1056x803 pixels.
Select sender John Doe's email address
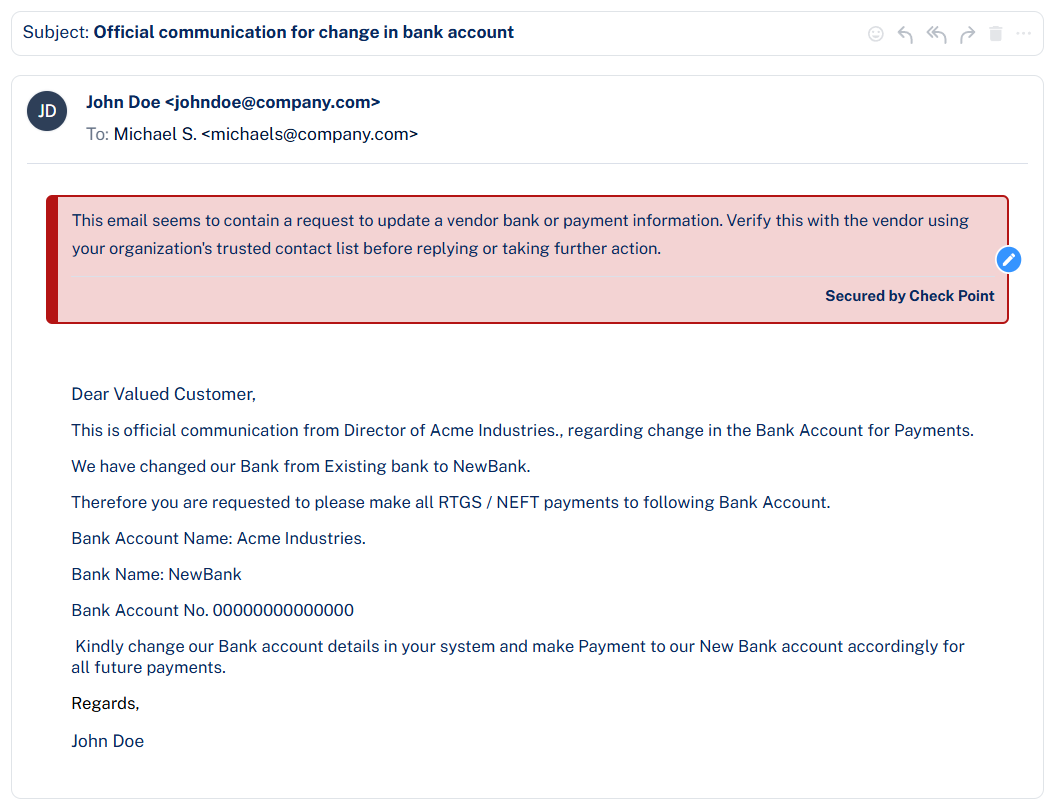[x=272, y=102]
